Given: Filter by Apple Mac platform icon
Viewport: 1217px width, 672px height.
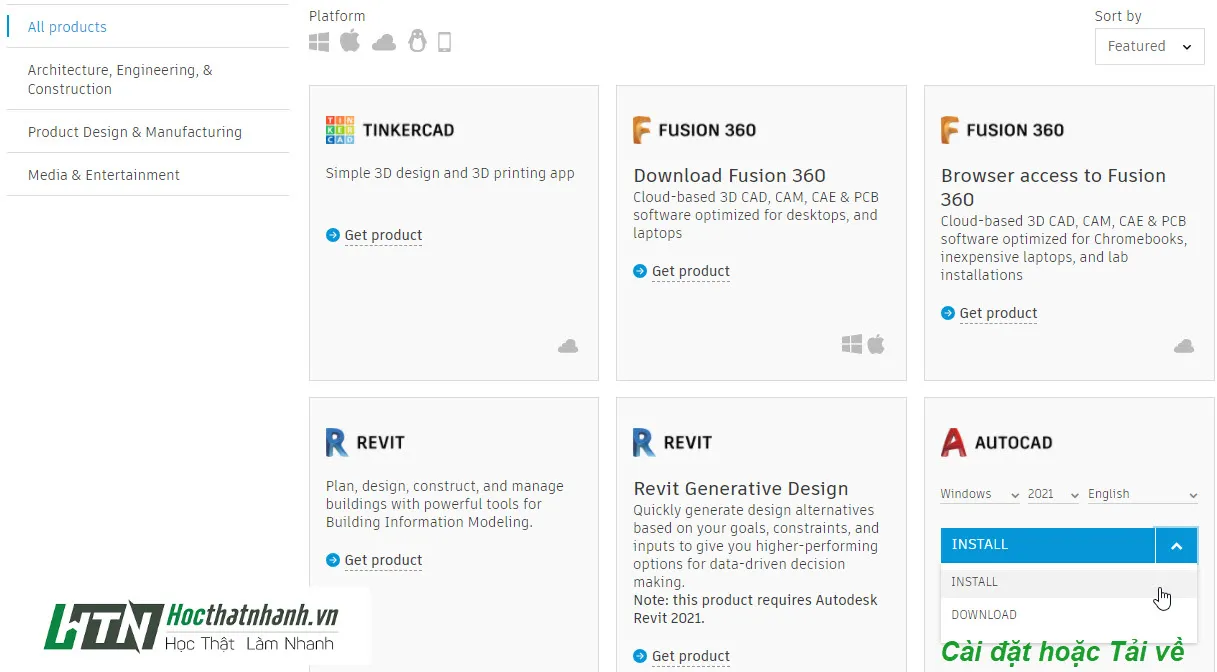Looking at the screenshot, I should point(349,41).
